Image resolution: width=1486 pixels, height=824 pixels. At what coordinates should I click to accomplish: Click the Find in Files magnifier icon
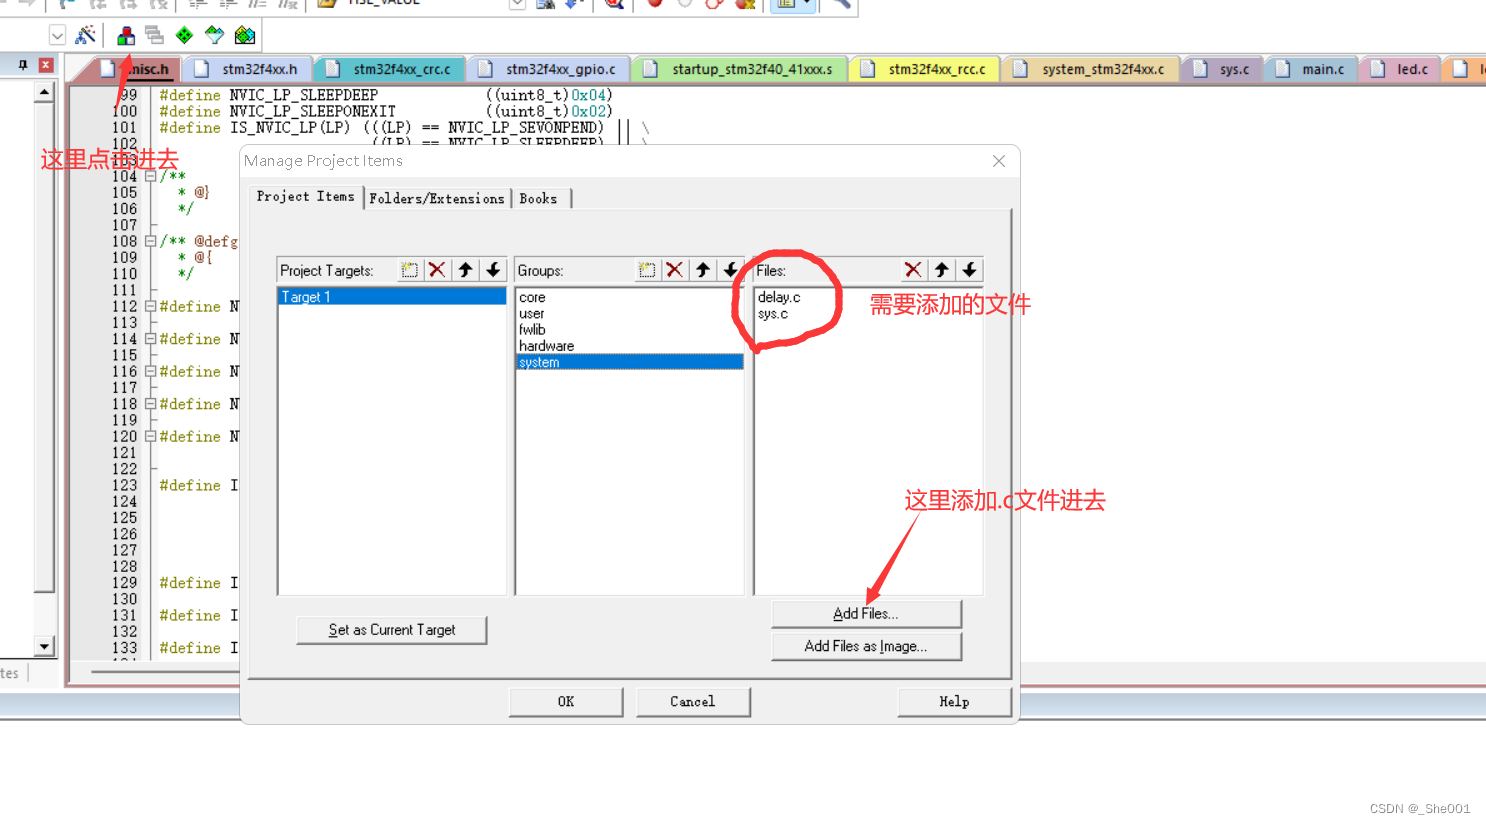click(613, 5)
